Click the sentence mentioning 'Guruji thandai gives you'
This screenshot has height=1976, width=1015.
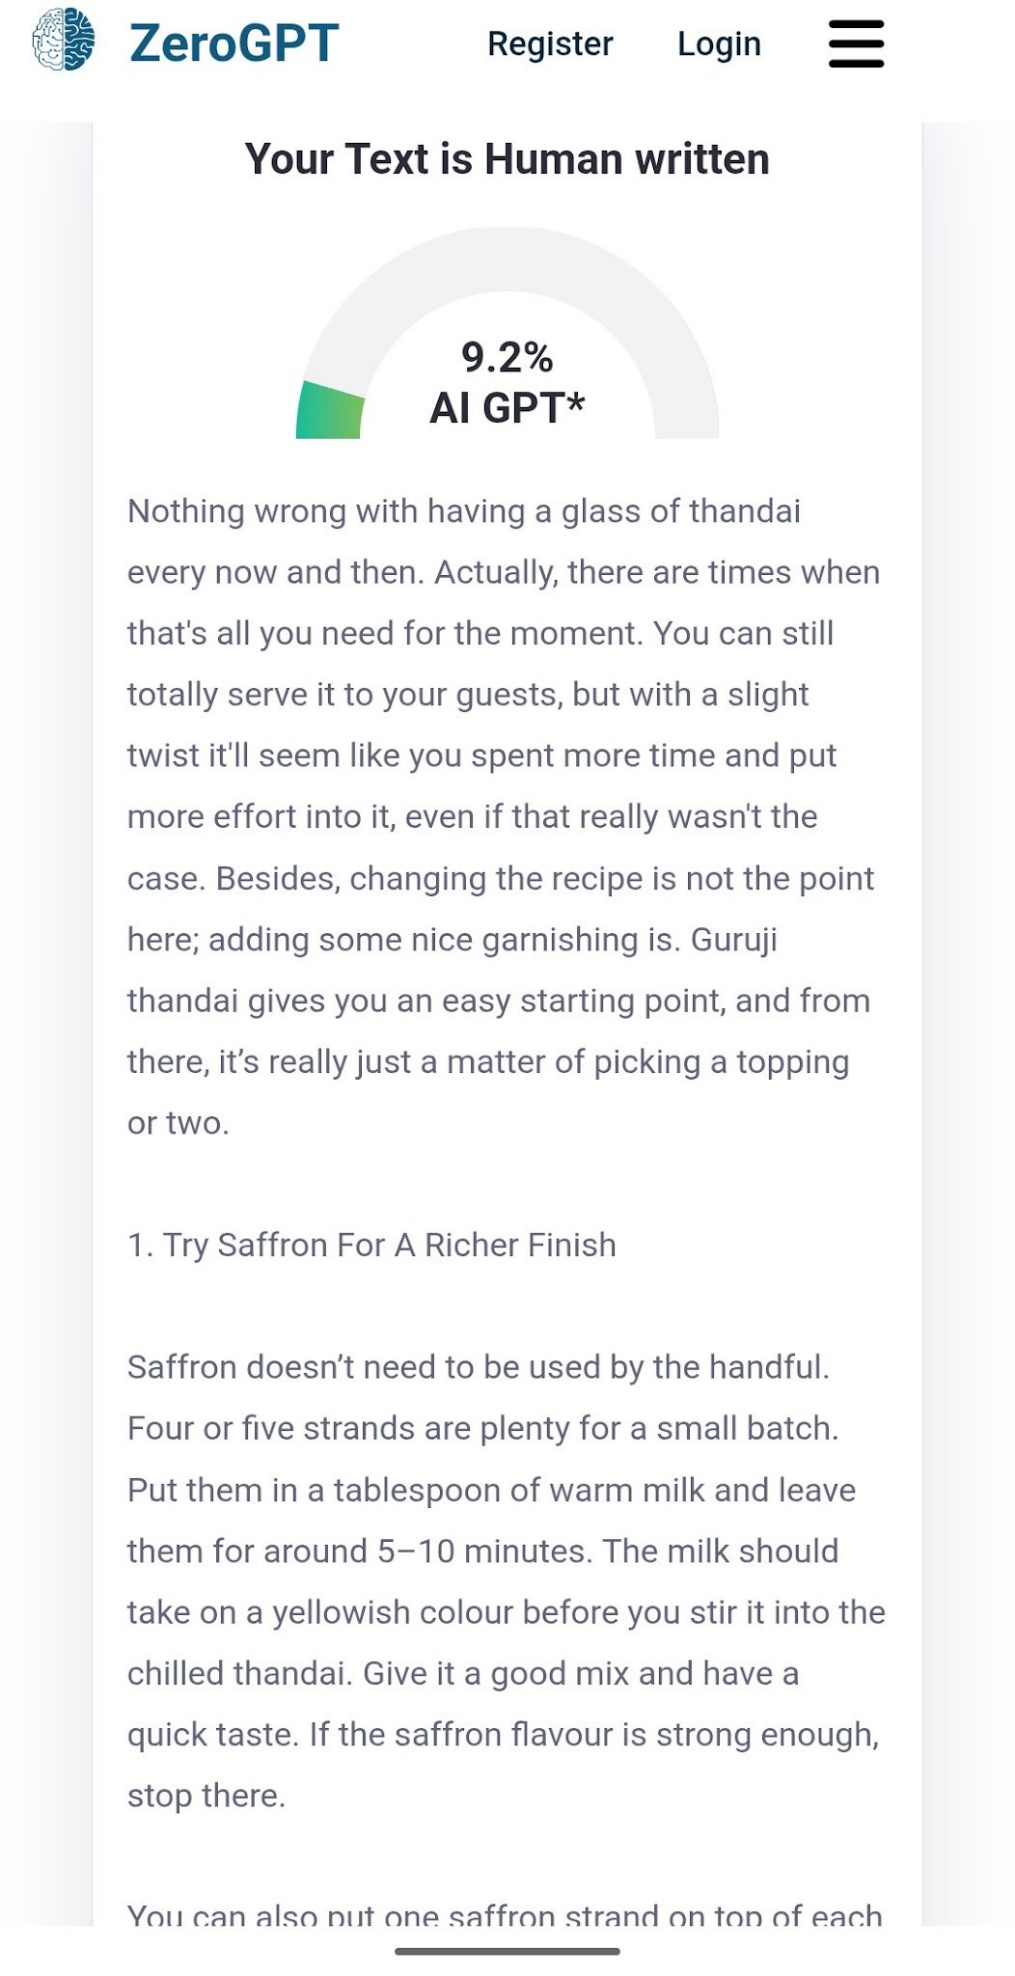point(499,1030)
